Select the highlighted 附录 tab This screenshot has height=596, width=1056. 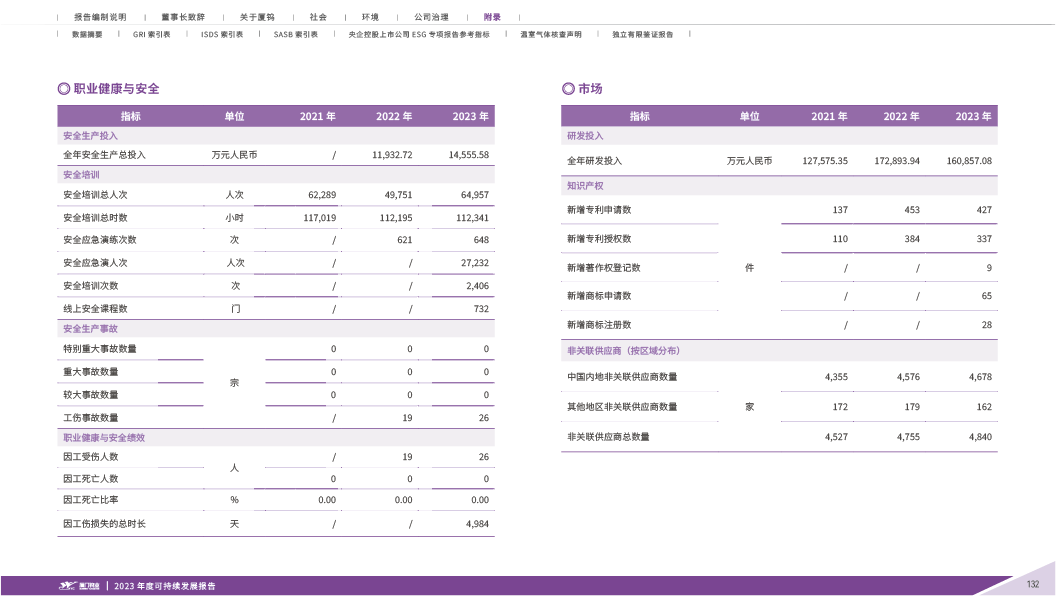pos(493,17)
